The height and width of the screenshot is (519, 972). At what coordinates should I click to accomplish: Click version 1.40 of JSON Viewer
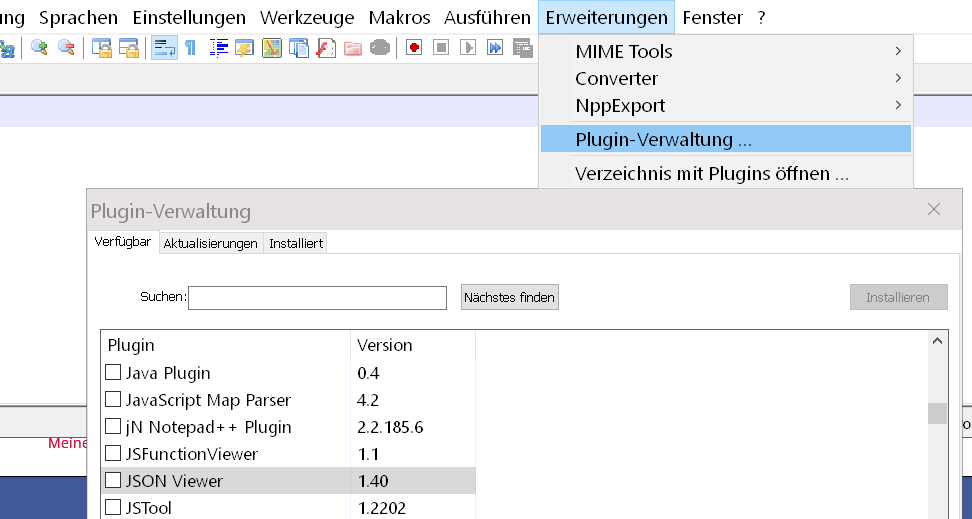[x=373, y=481]
